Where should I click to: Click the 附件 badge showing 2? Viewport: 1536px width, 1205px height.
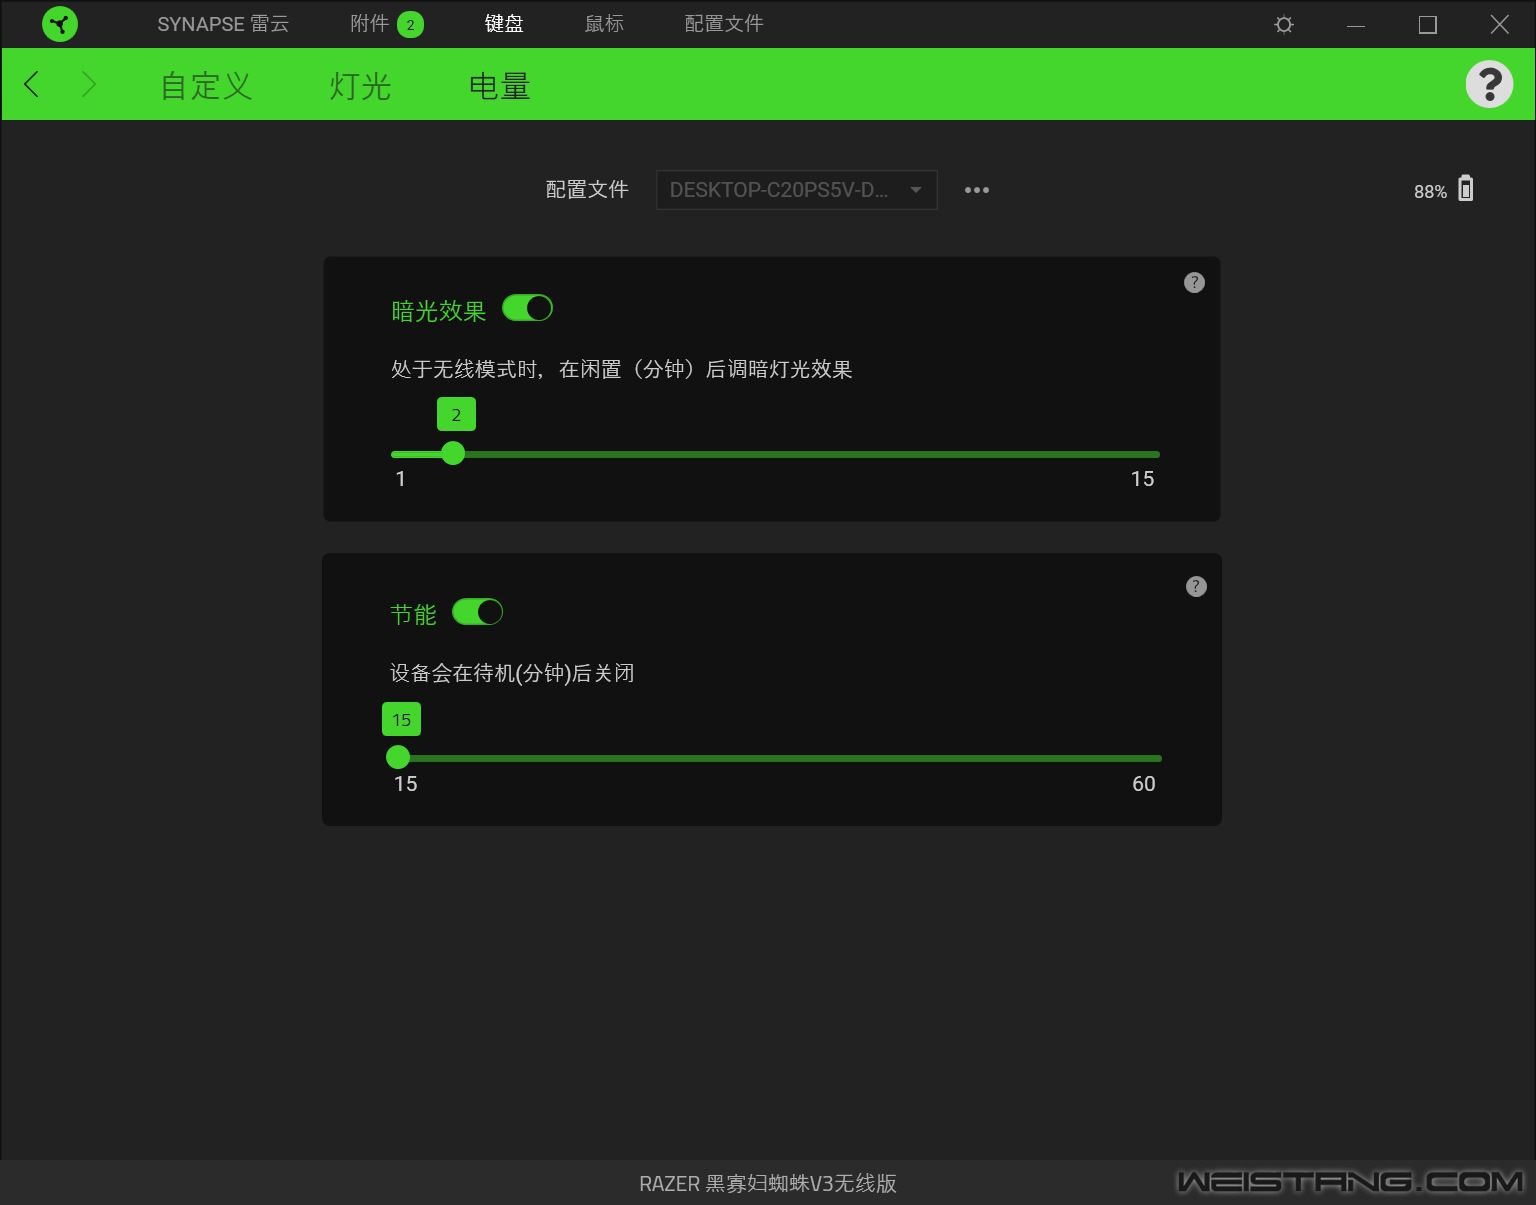[x=410, y=25]
